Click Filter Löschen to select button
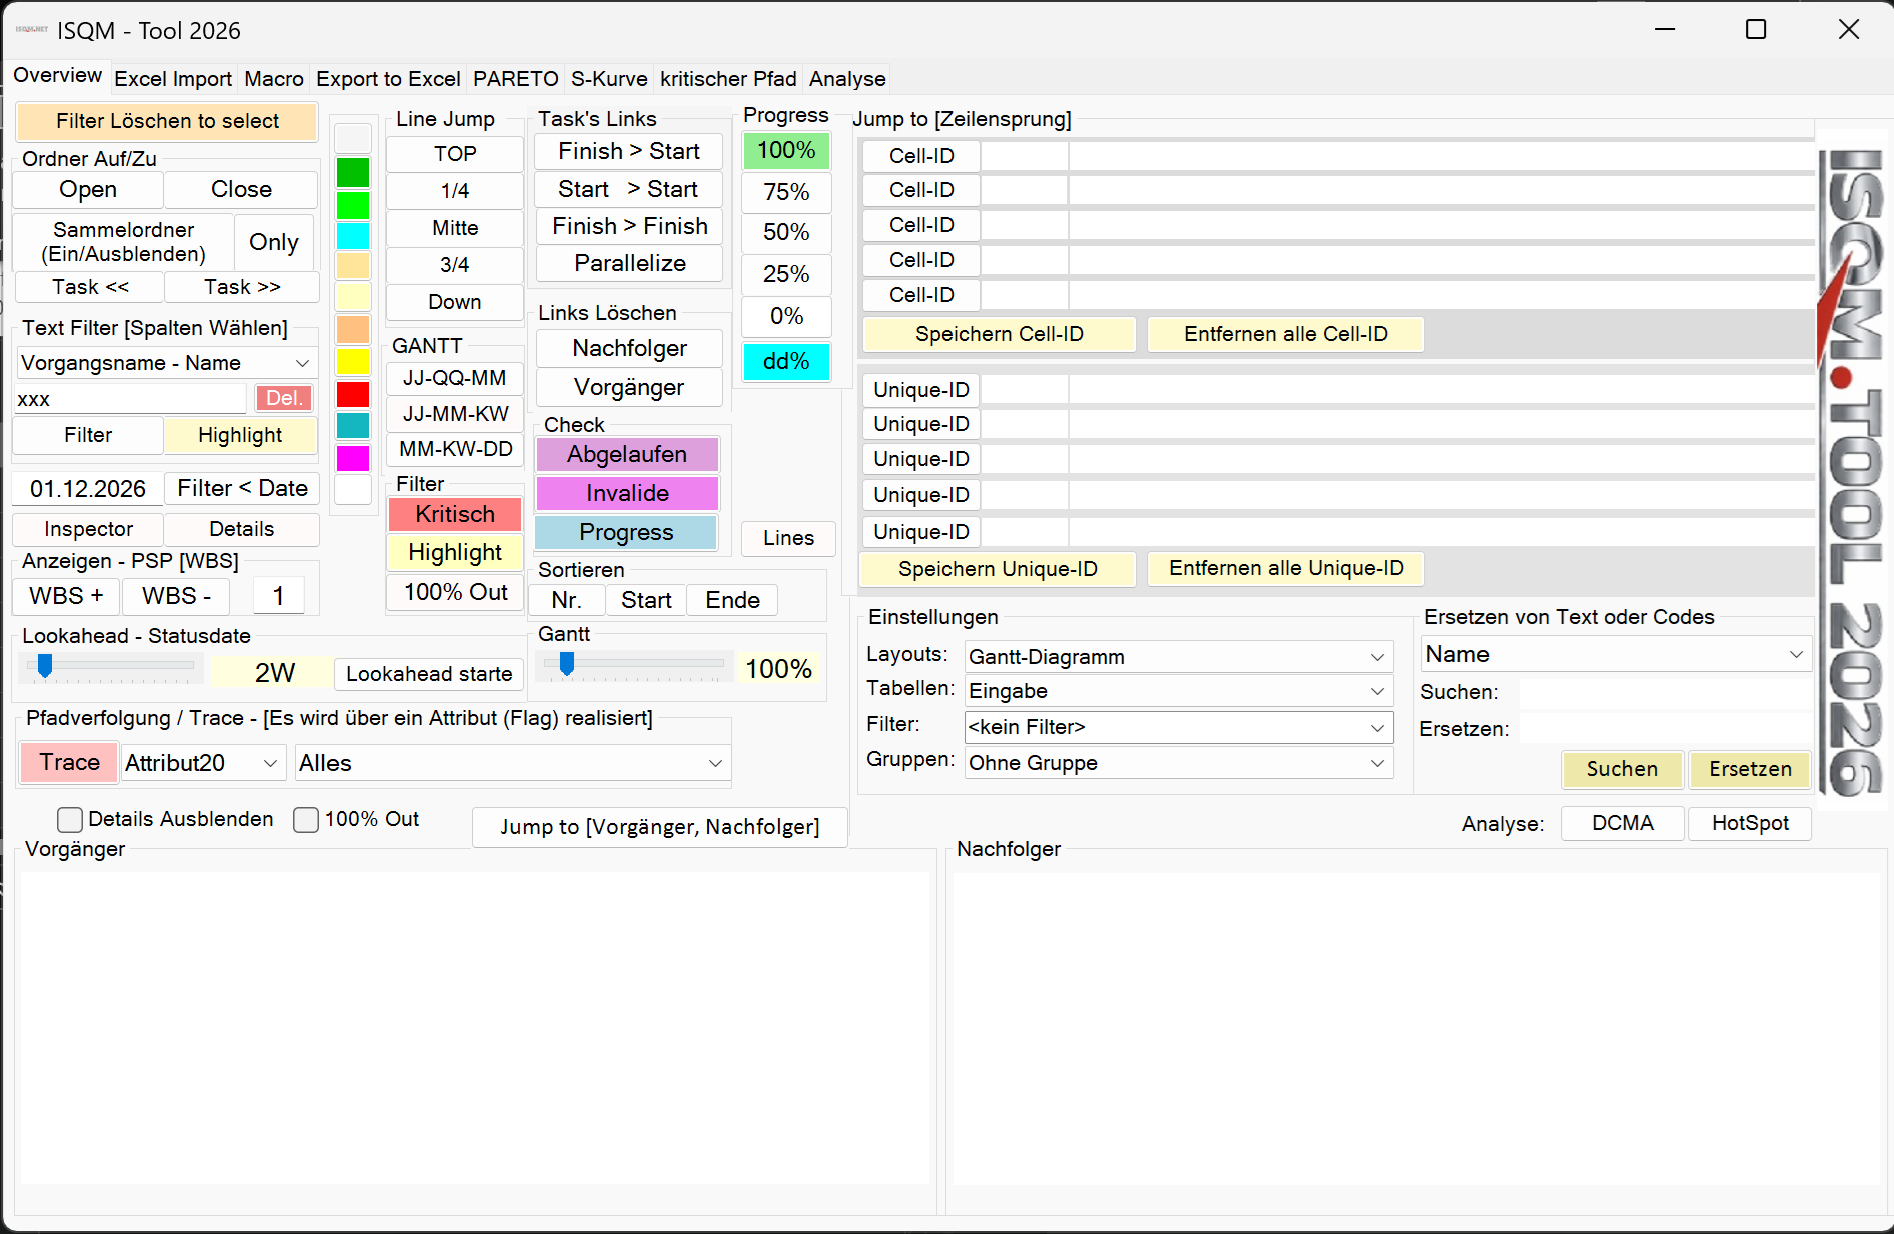The height and width of the screenshot is (1234, 1894). coord(167,121)
